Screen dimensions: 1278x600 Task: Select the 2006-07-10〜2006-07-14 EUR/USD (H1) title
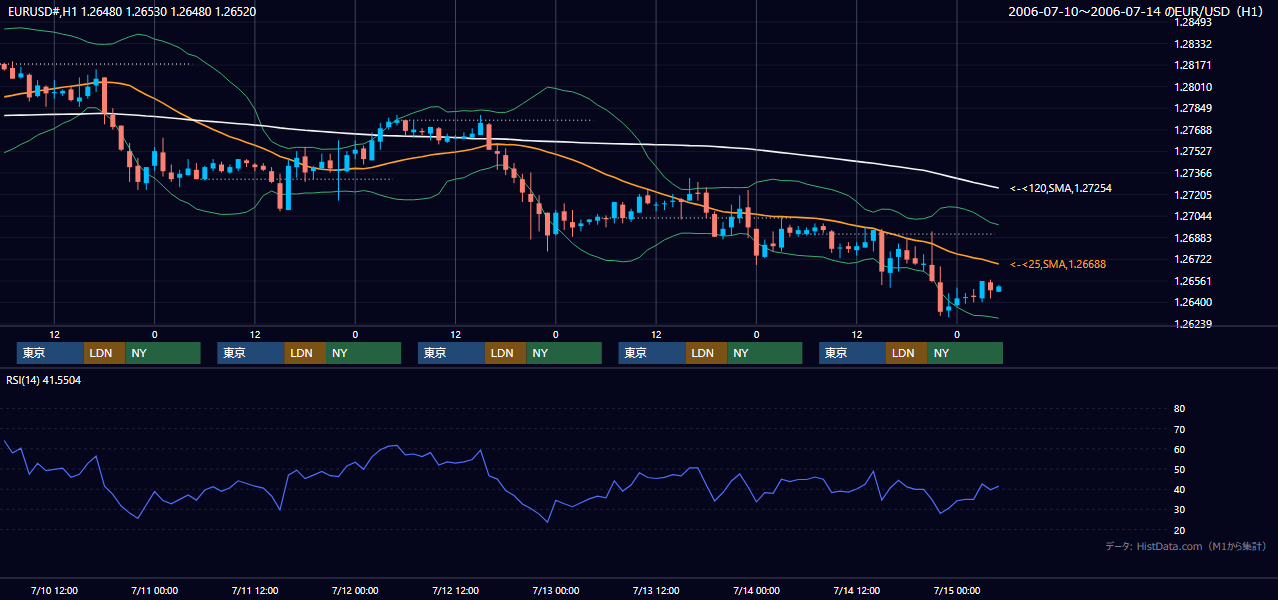click(x=1136, y=12)
